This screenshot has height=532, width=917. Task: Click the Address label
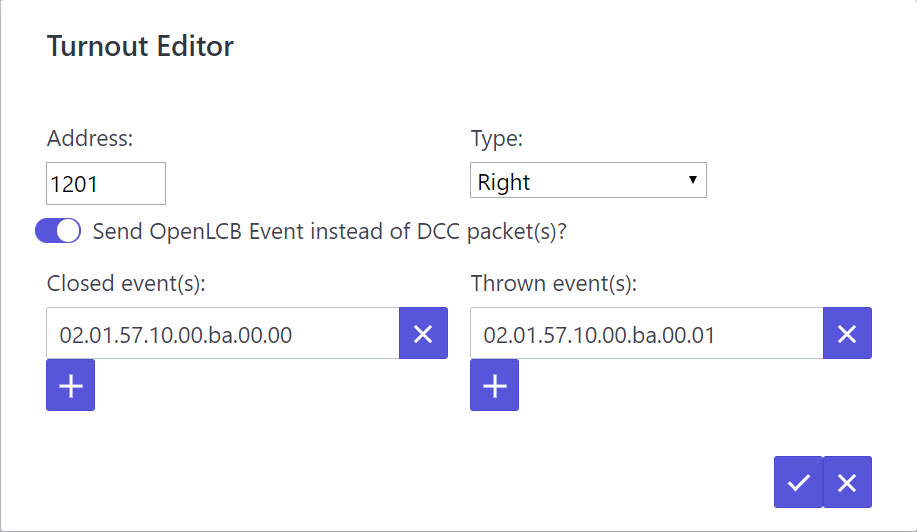pyautogui.click(x=90, y=139)
